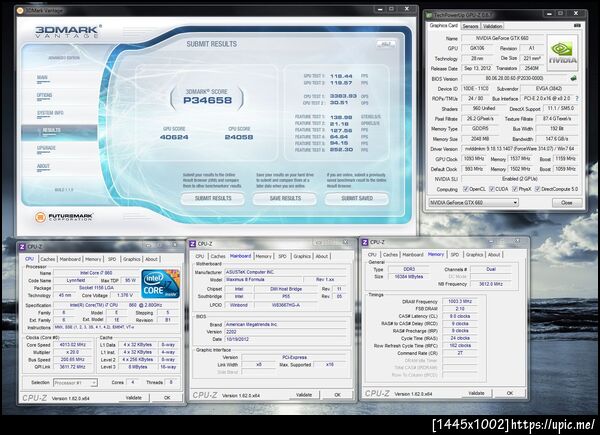Click the Z icon of the CPU-Z Memory window
Viewport: 600px width, 435px height.
365,242
